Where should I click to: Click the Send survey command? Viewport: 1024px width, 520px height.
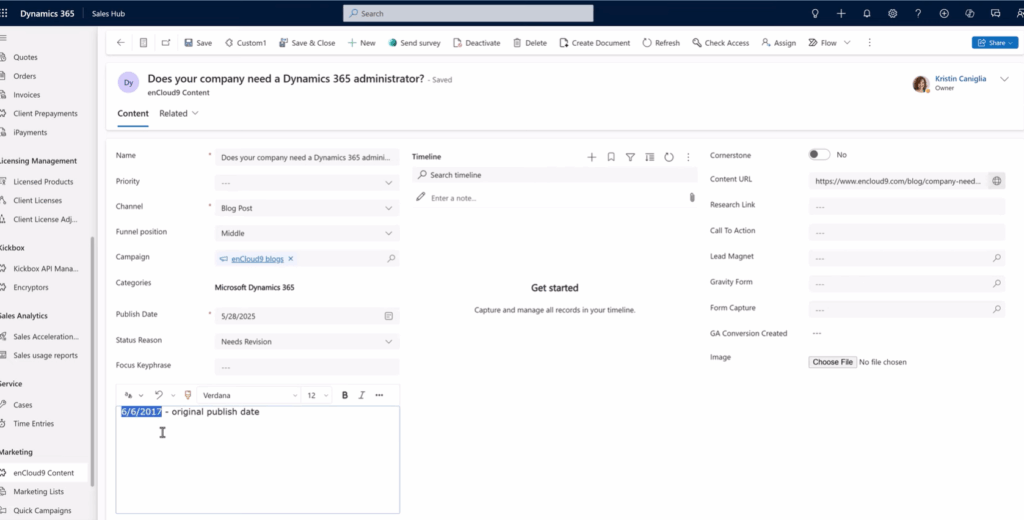(x=414, y=42)
